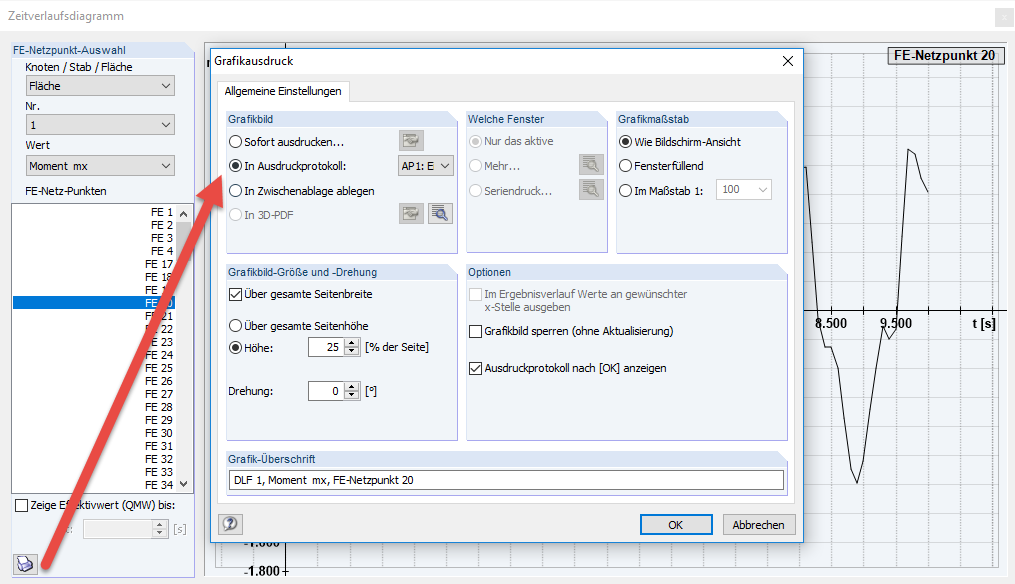Select FE 27 in the points list
This screenshot has width=1015, height=584.
[94, 394]
